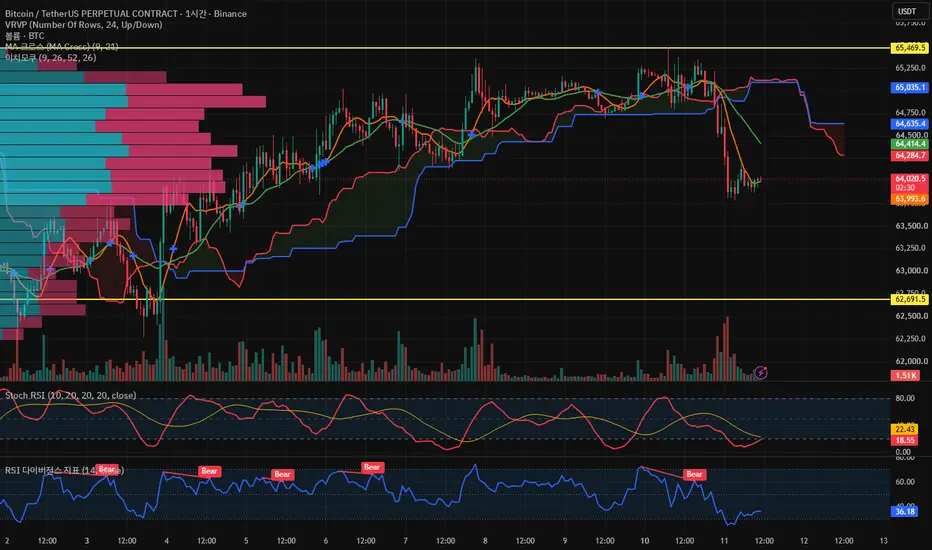Screen dimensions: 932x550
Task: Click the blue 65,035.1 price label
Action: (x=909, y=87)
